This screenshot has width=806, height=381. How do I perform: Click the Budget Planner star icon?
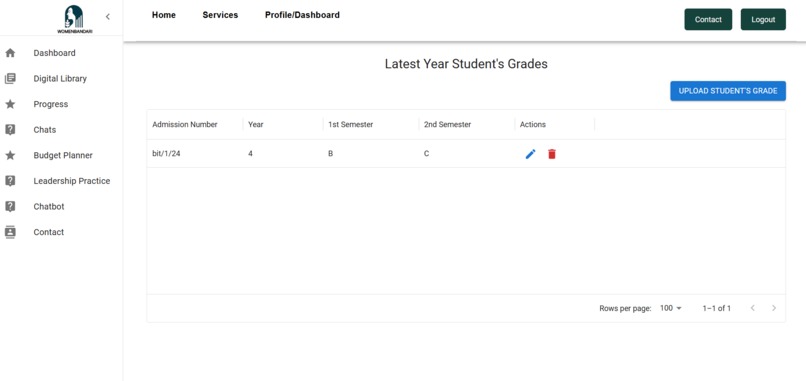[10, 155]
